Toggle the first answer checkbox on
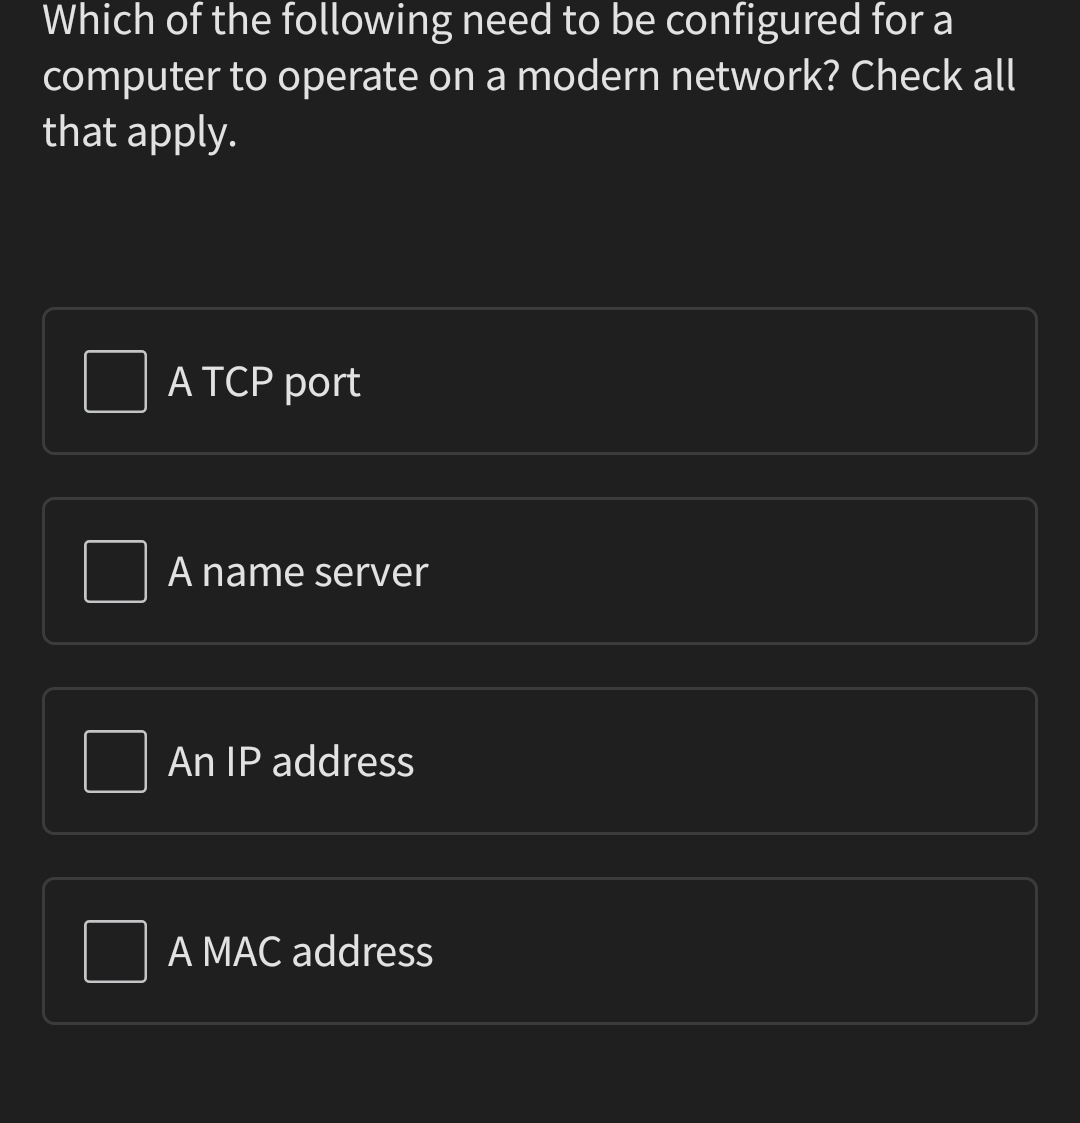The image size is (1080, 1123). click(x=114, y=381)
